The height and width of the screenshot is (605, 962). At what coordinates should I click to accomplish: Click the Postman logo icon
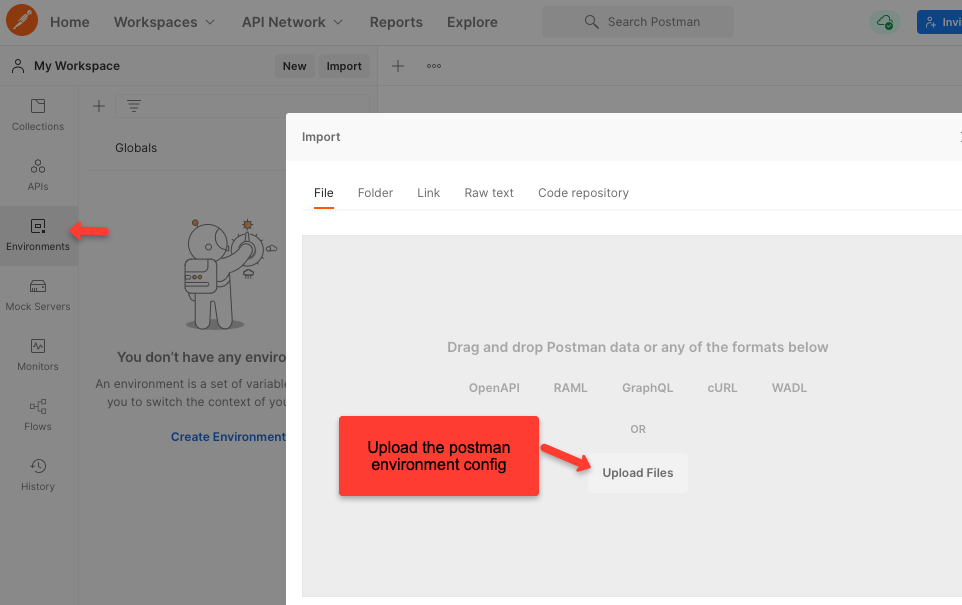tap(22, 20)
